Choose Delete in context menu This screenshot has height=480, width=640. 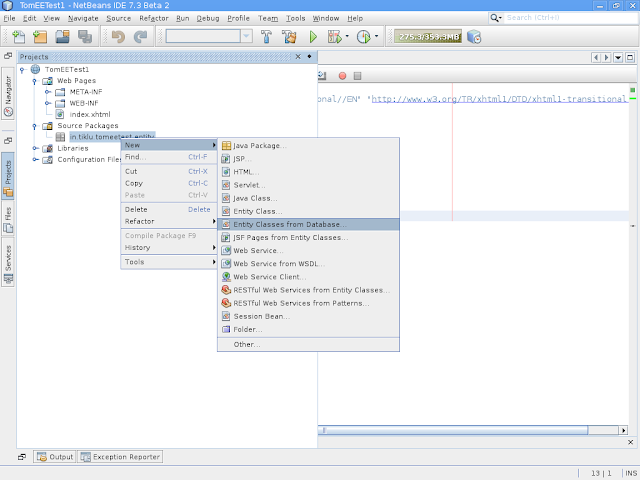point(169,209)
